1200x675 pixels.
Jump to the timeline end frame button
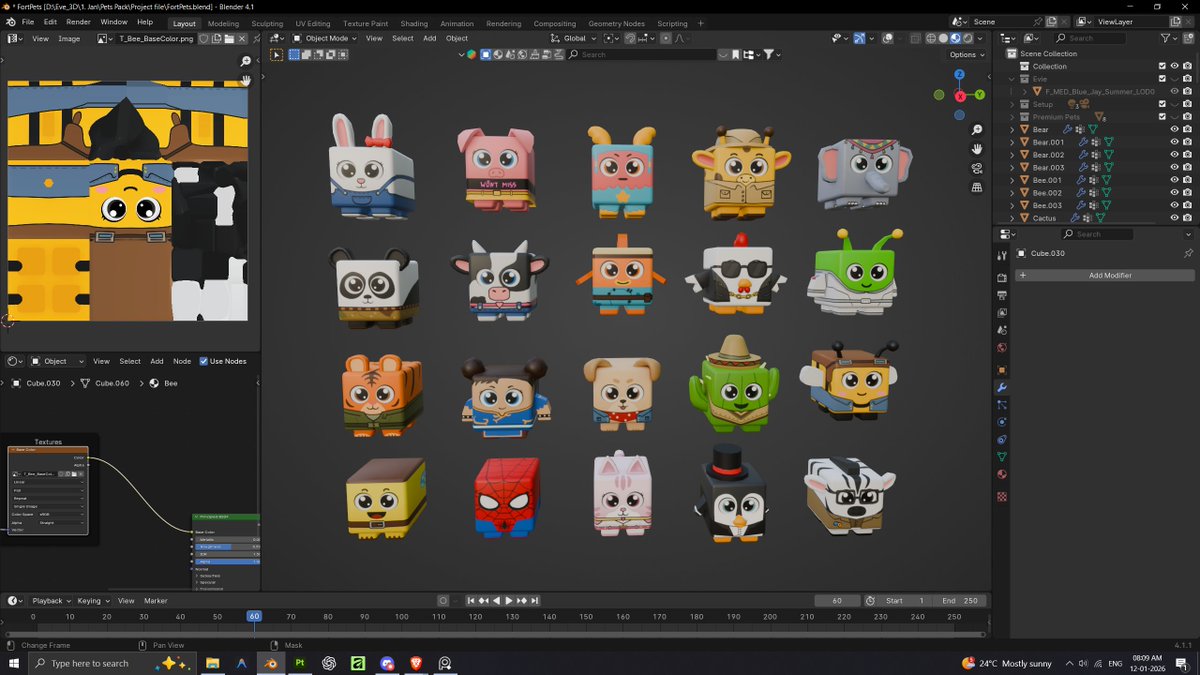click(x=535, y=601)
